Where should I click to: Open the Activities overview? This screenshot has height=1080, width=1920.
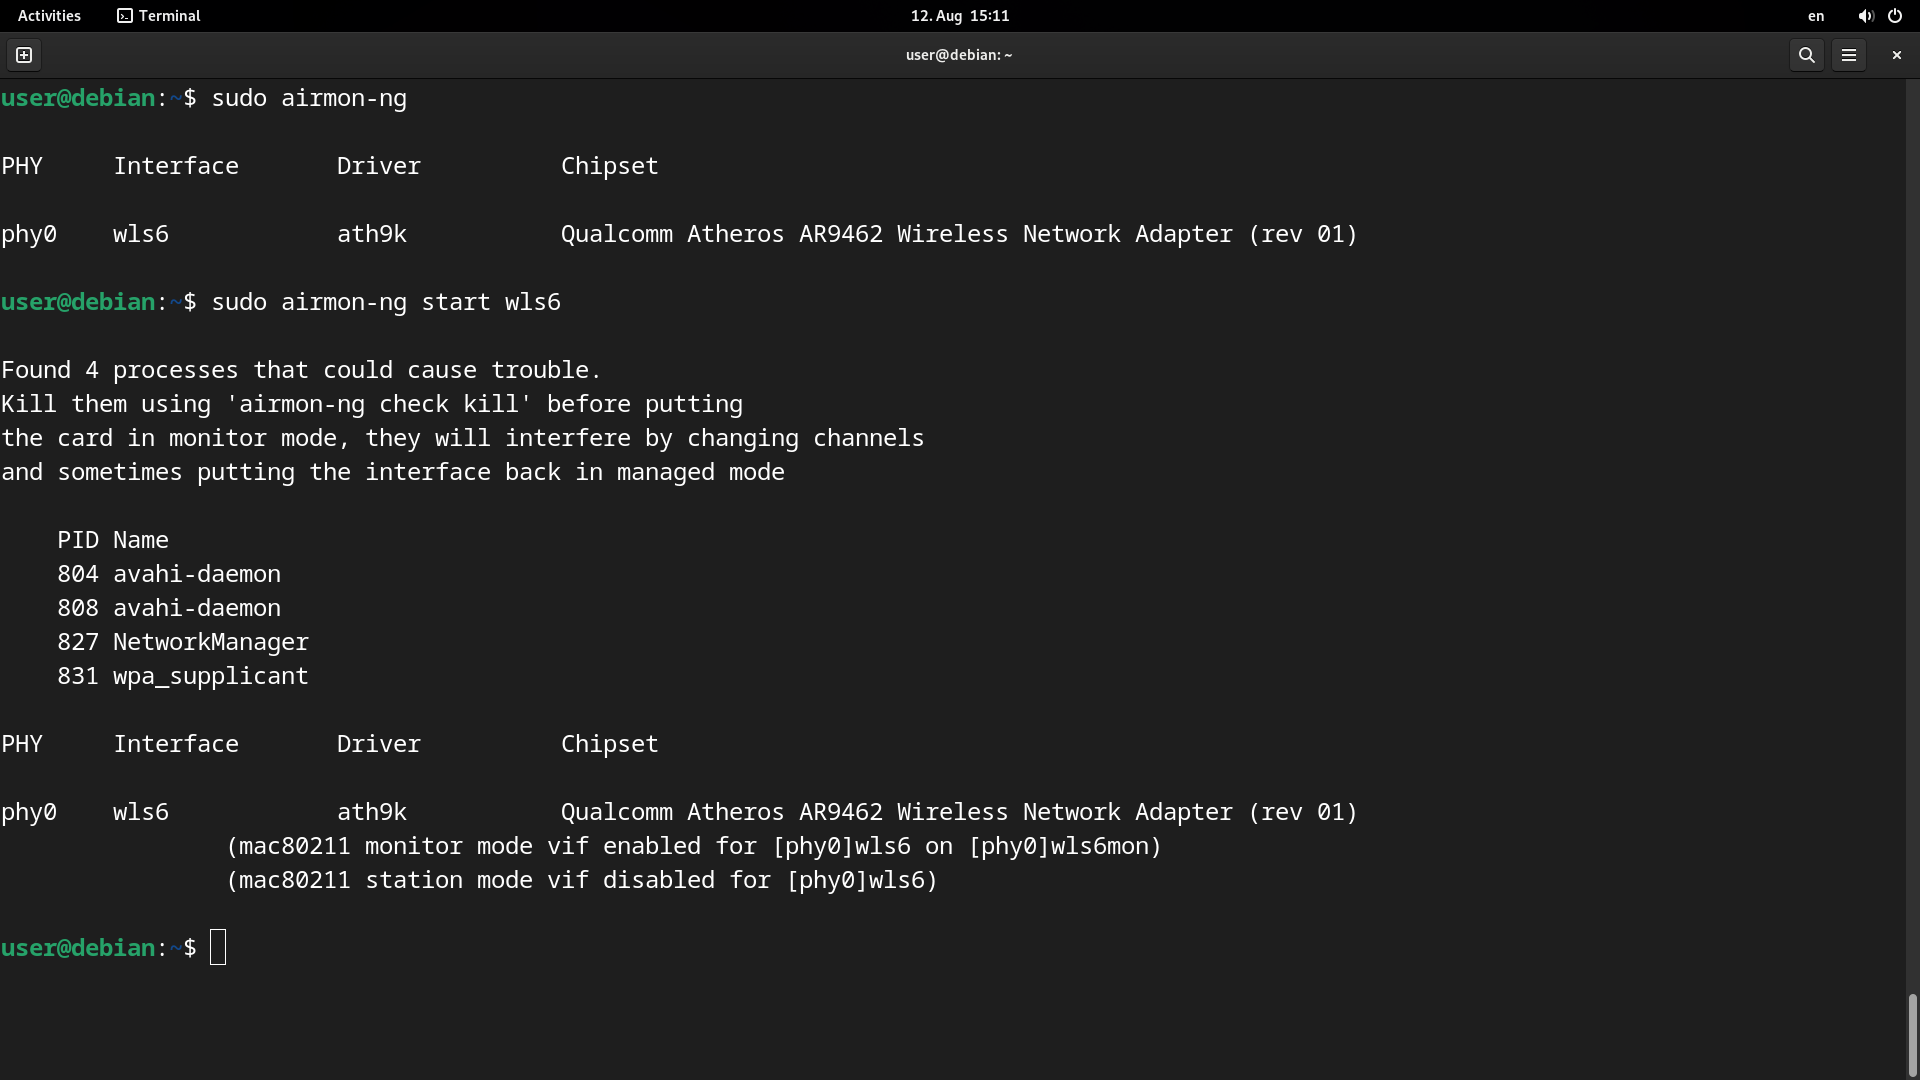click(x=48, y=16)
